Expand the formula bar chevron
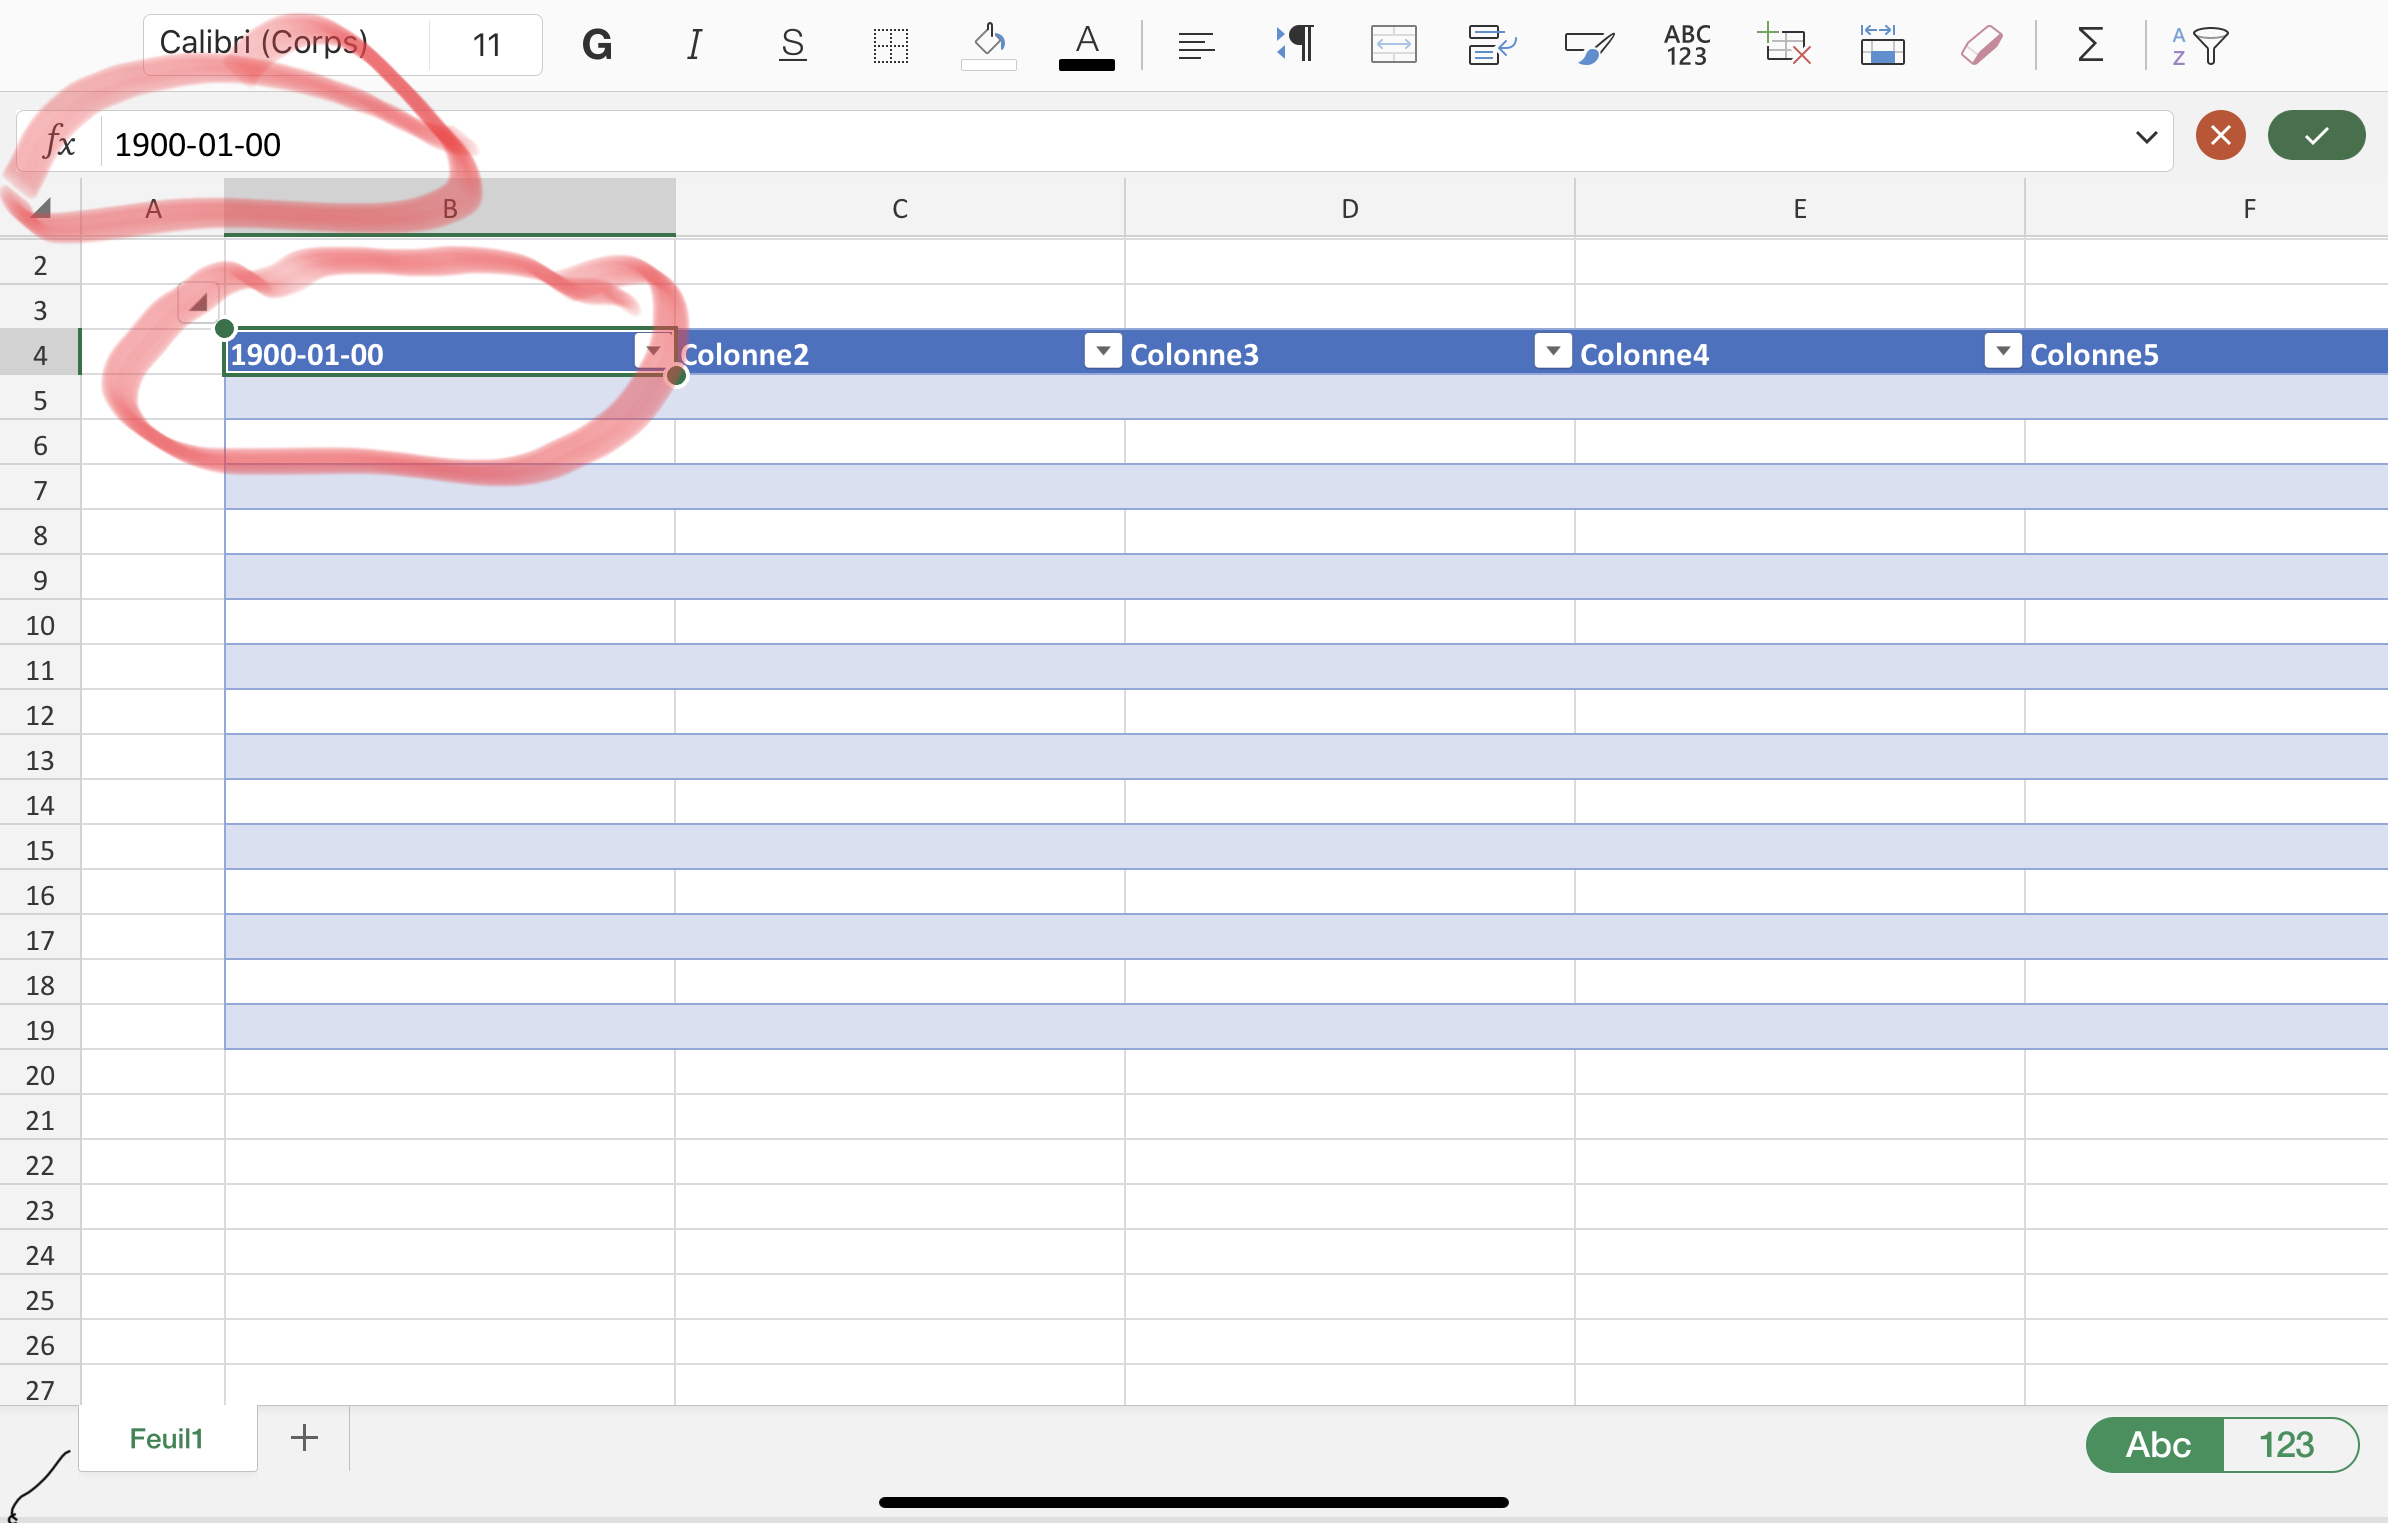 pos(2146,137)
